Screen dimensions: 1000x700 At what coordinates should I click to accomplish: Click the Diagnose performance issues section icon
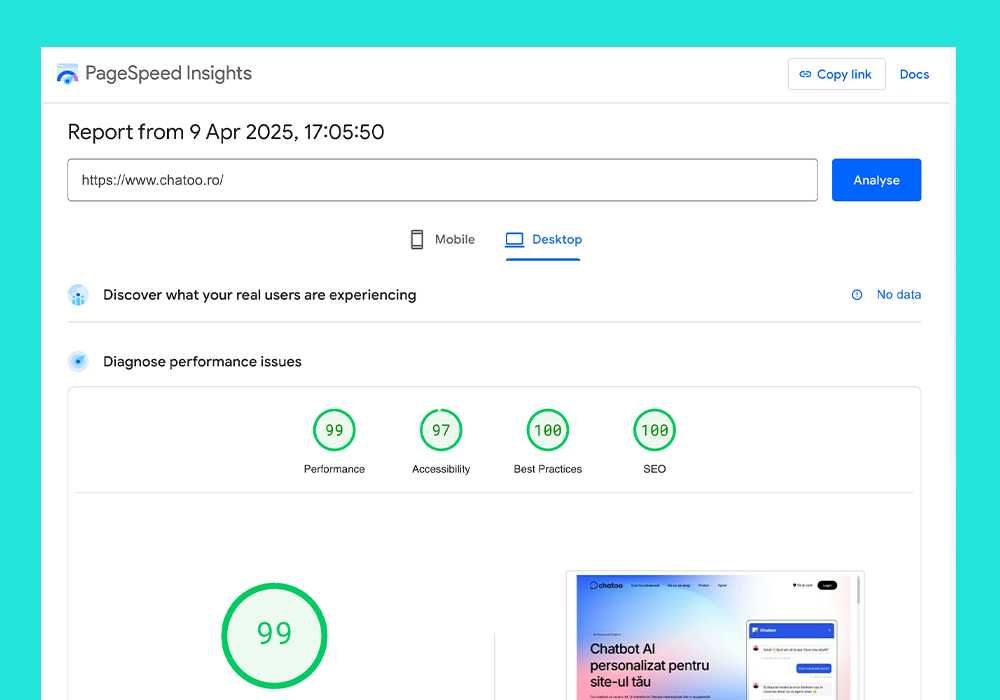(x=78, y=361)
